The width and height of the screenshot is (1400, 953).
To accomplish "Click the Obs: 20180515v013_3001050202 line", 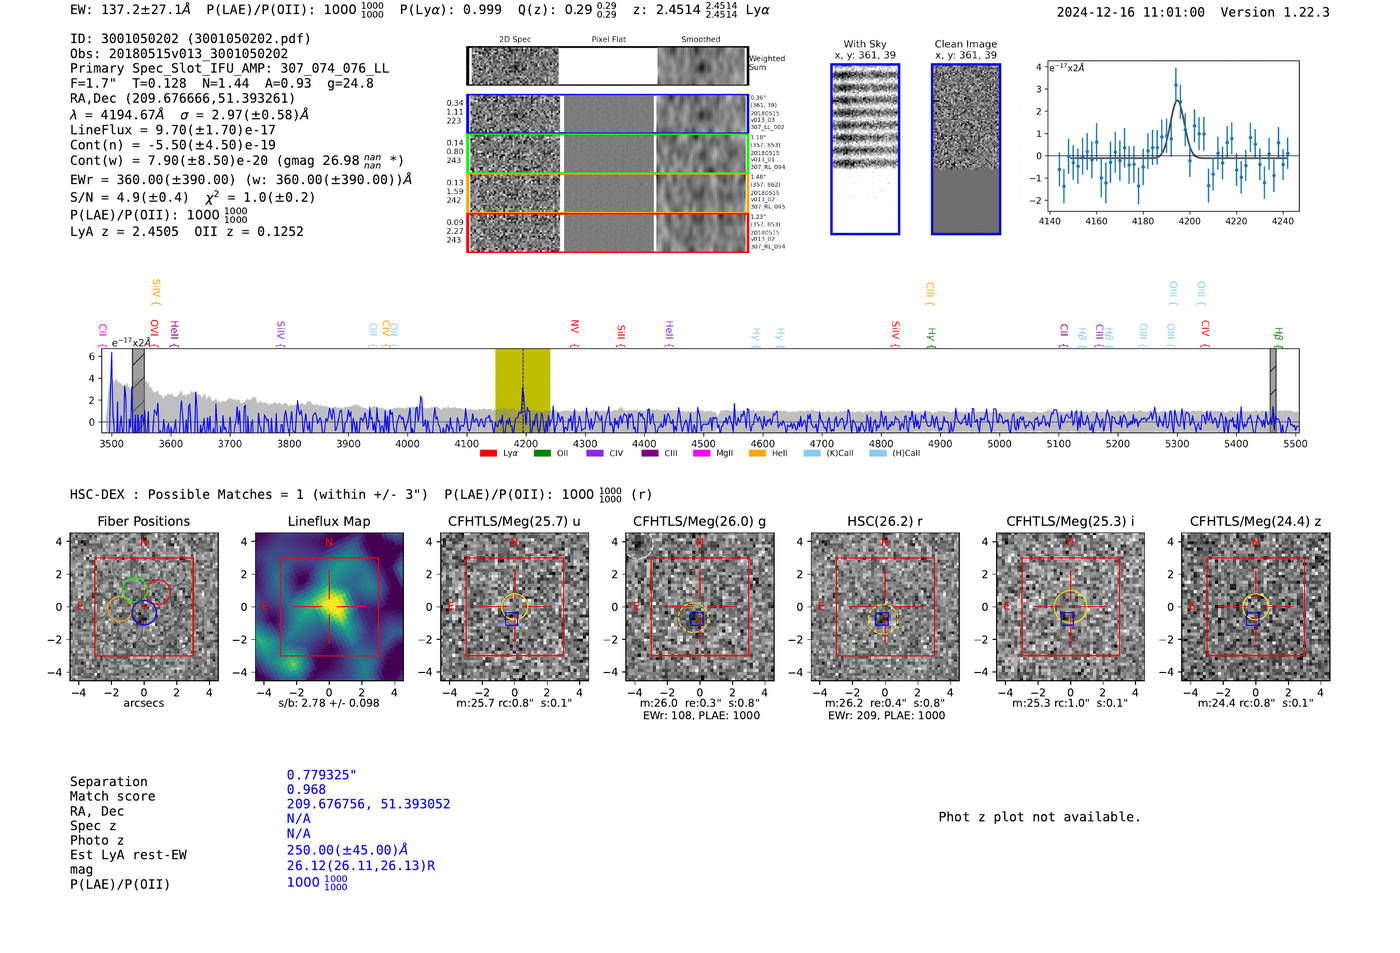I will pos(179,54).
